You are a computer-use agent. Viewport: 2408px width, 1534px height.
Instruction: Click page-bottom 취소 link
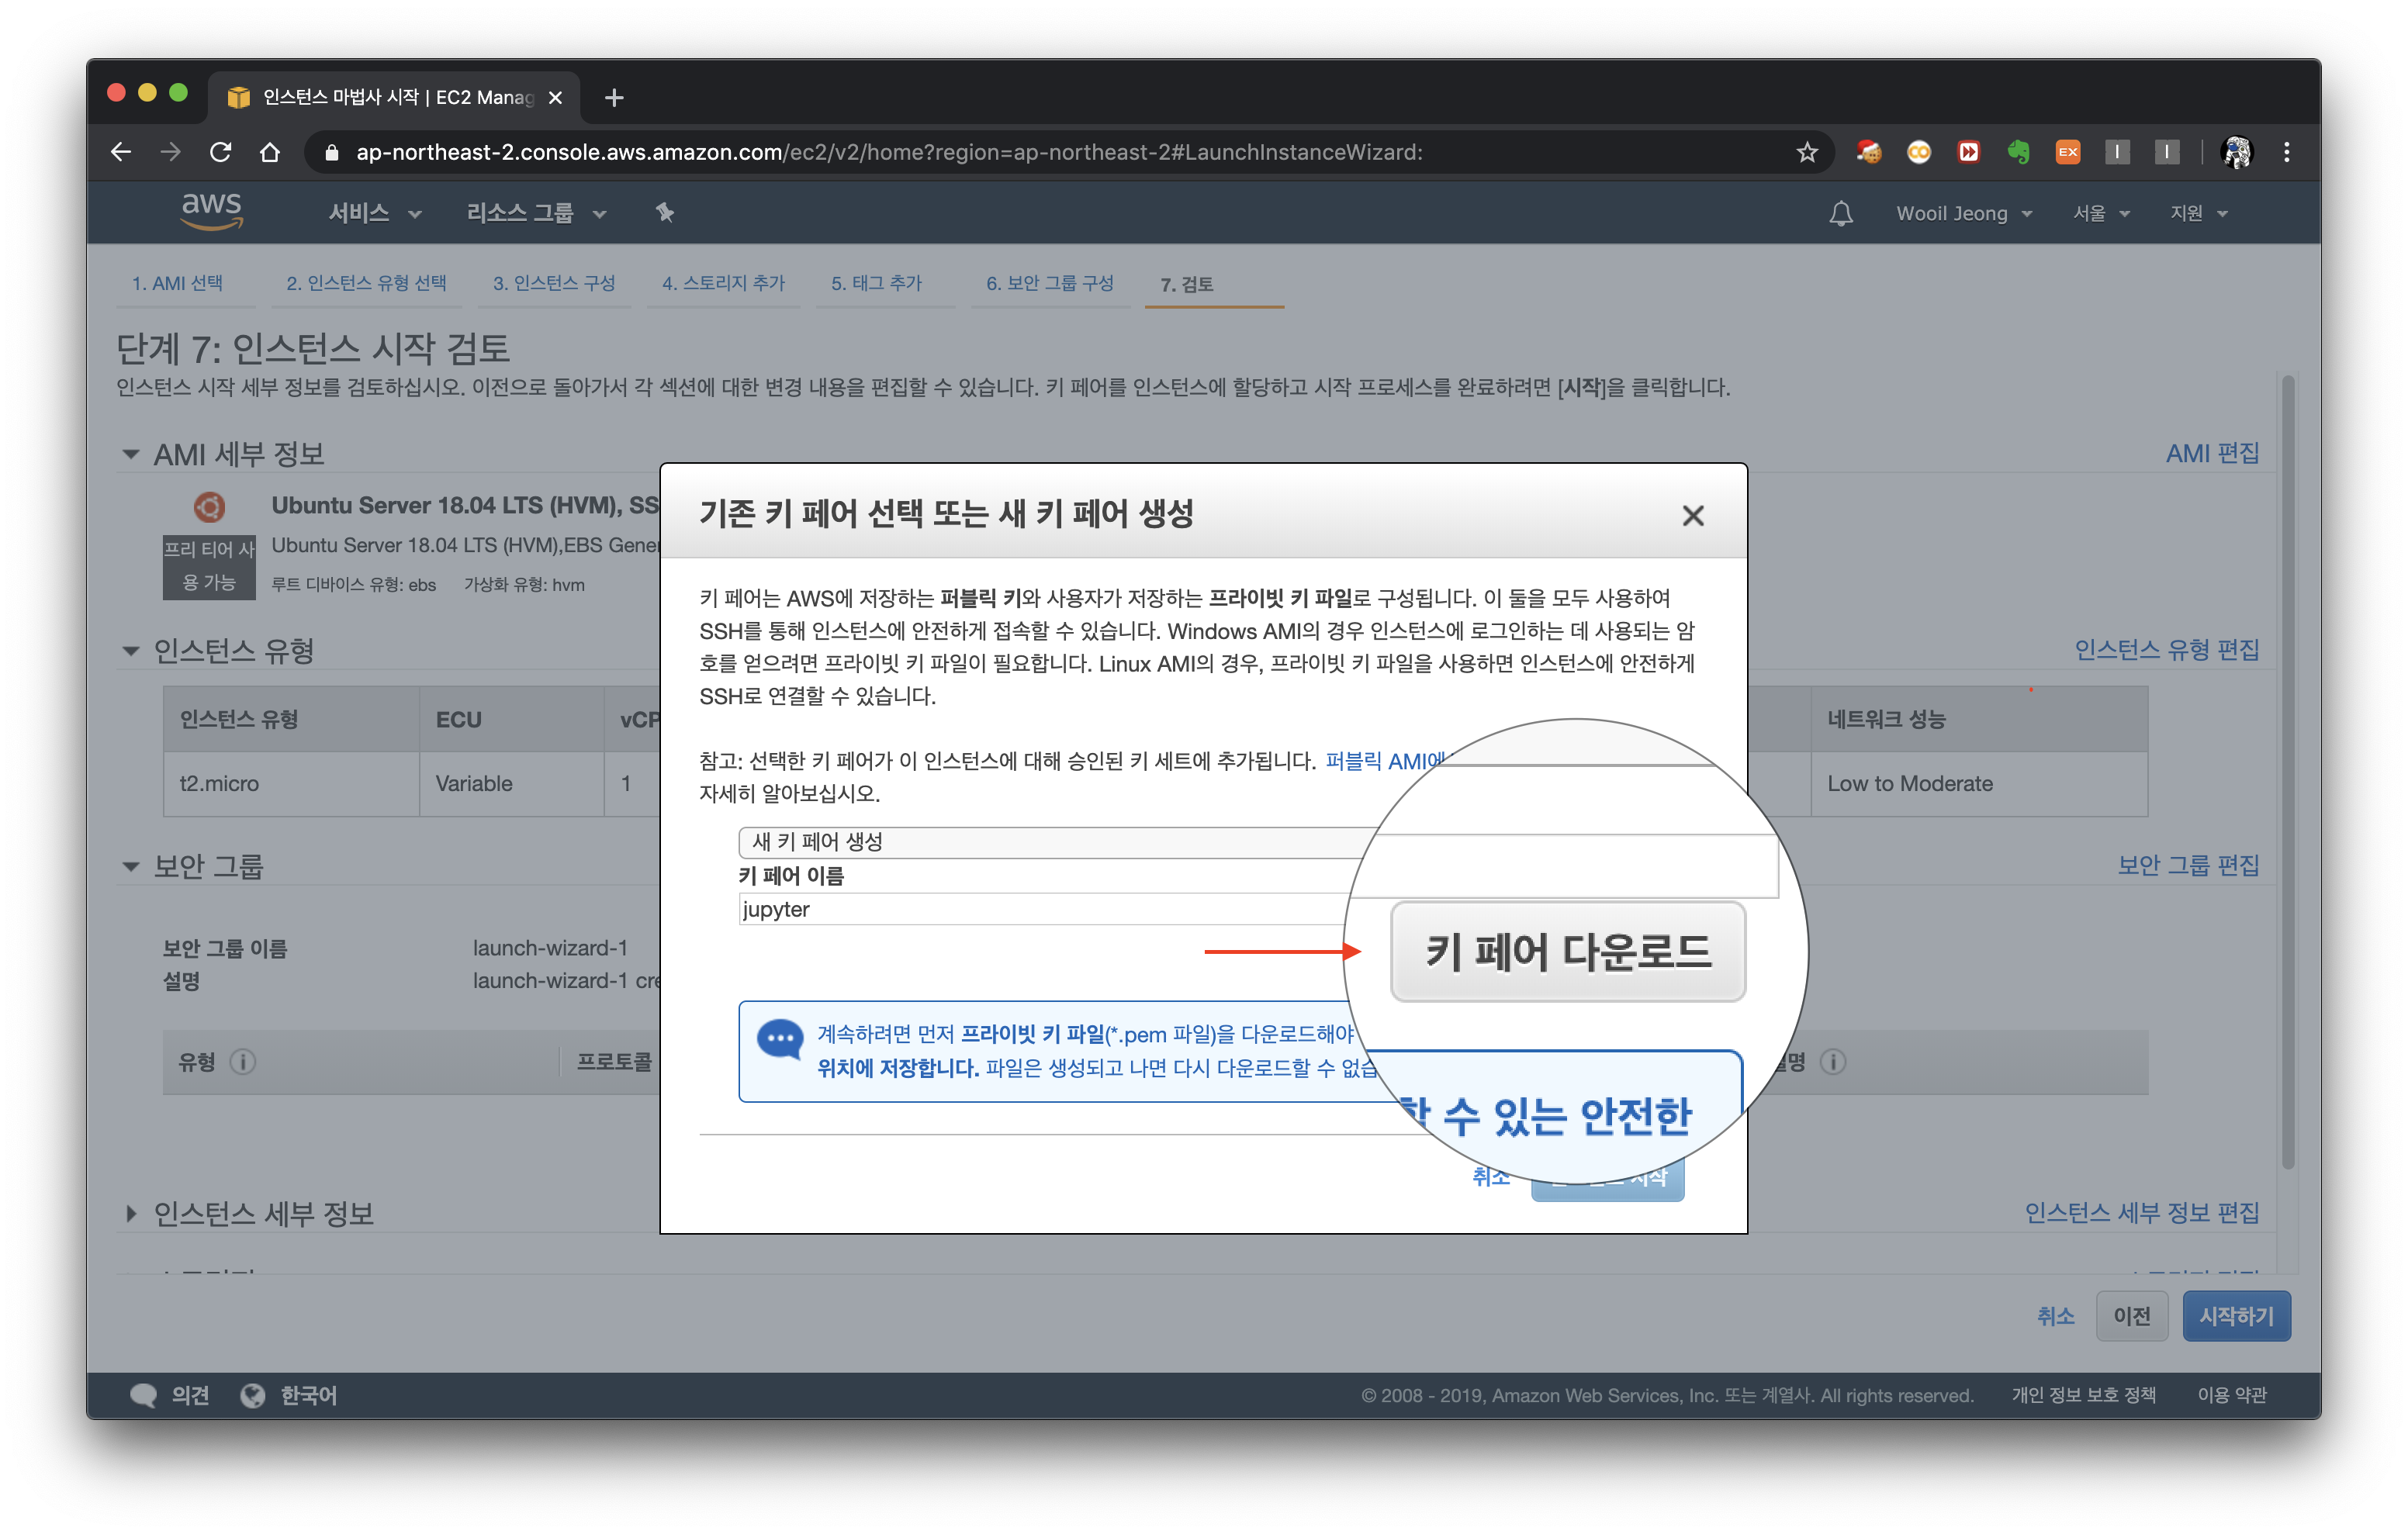click(x=2055, y=1316)
